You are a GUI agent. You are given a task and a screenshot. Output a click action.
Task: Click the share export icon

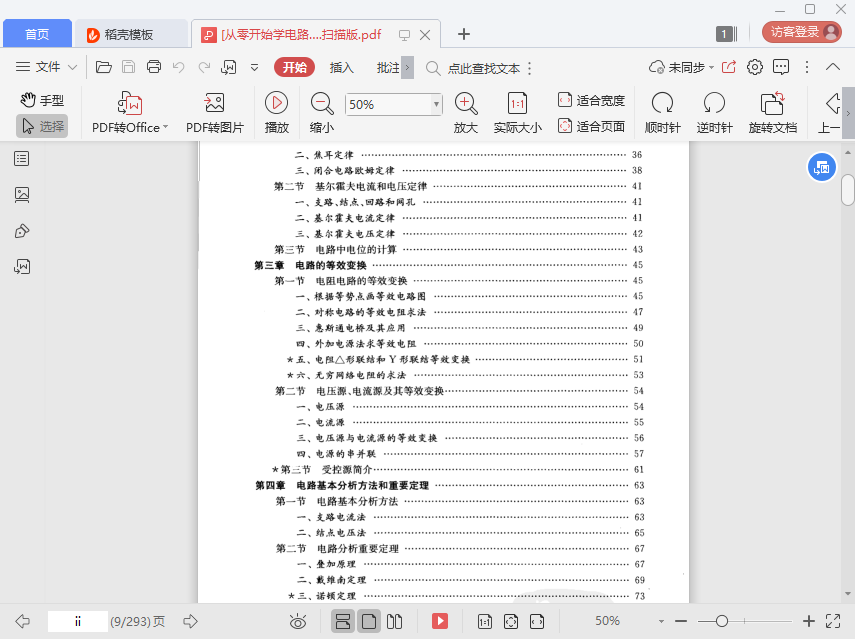tap(729, 67)
